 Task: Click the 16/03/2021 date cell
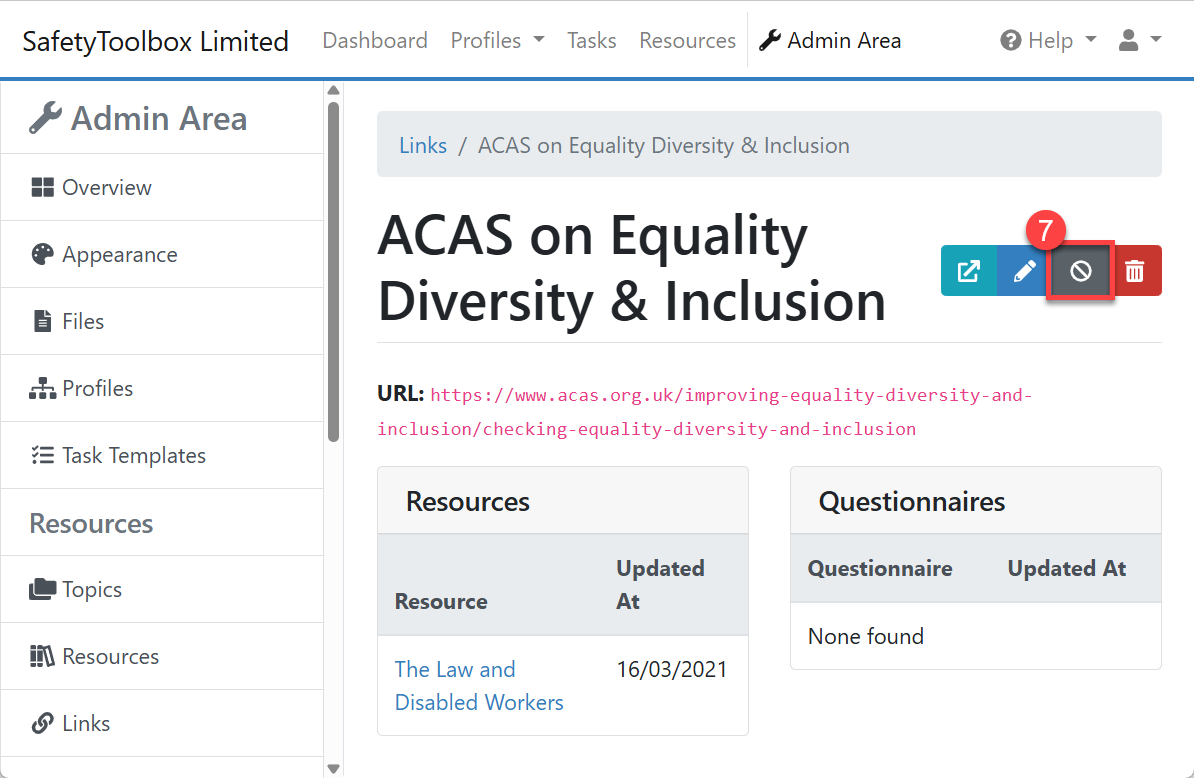pos(672,669)
